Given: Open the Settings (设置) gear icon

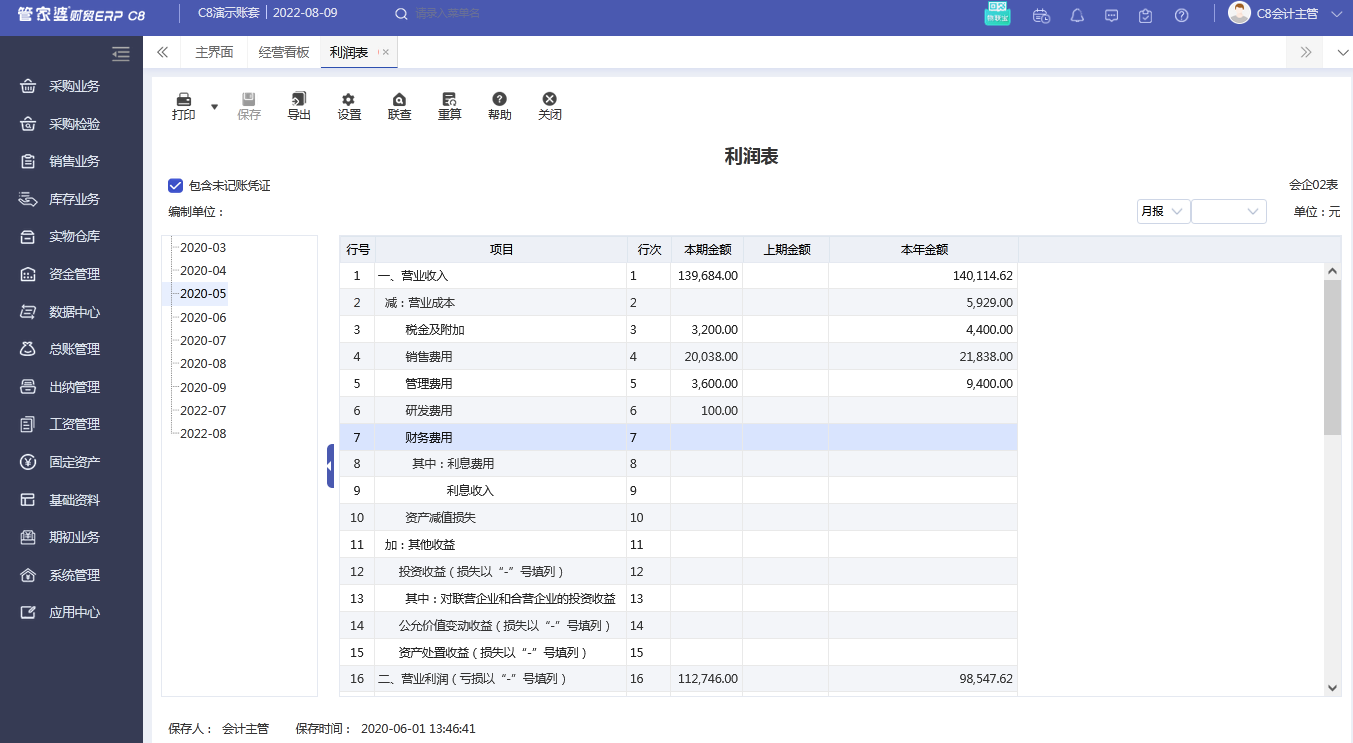Looking at the screenshot, I should (349, 100).
